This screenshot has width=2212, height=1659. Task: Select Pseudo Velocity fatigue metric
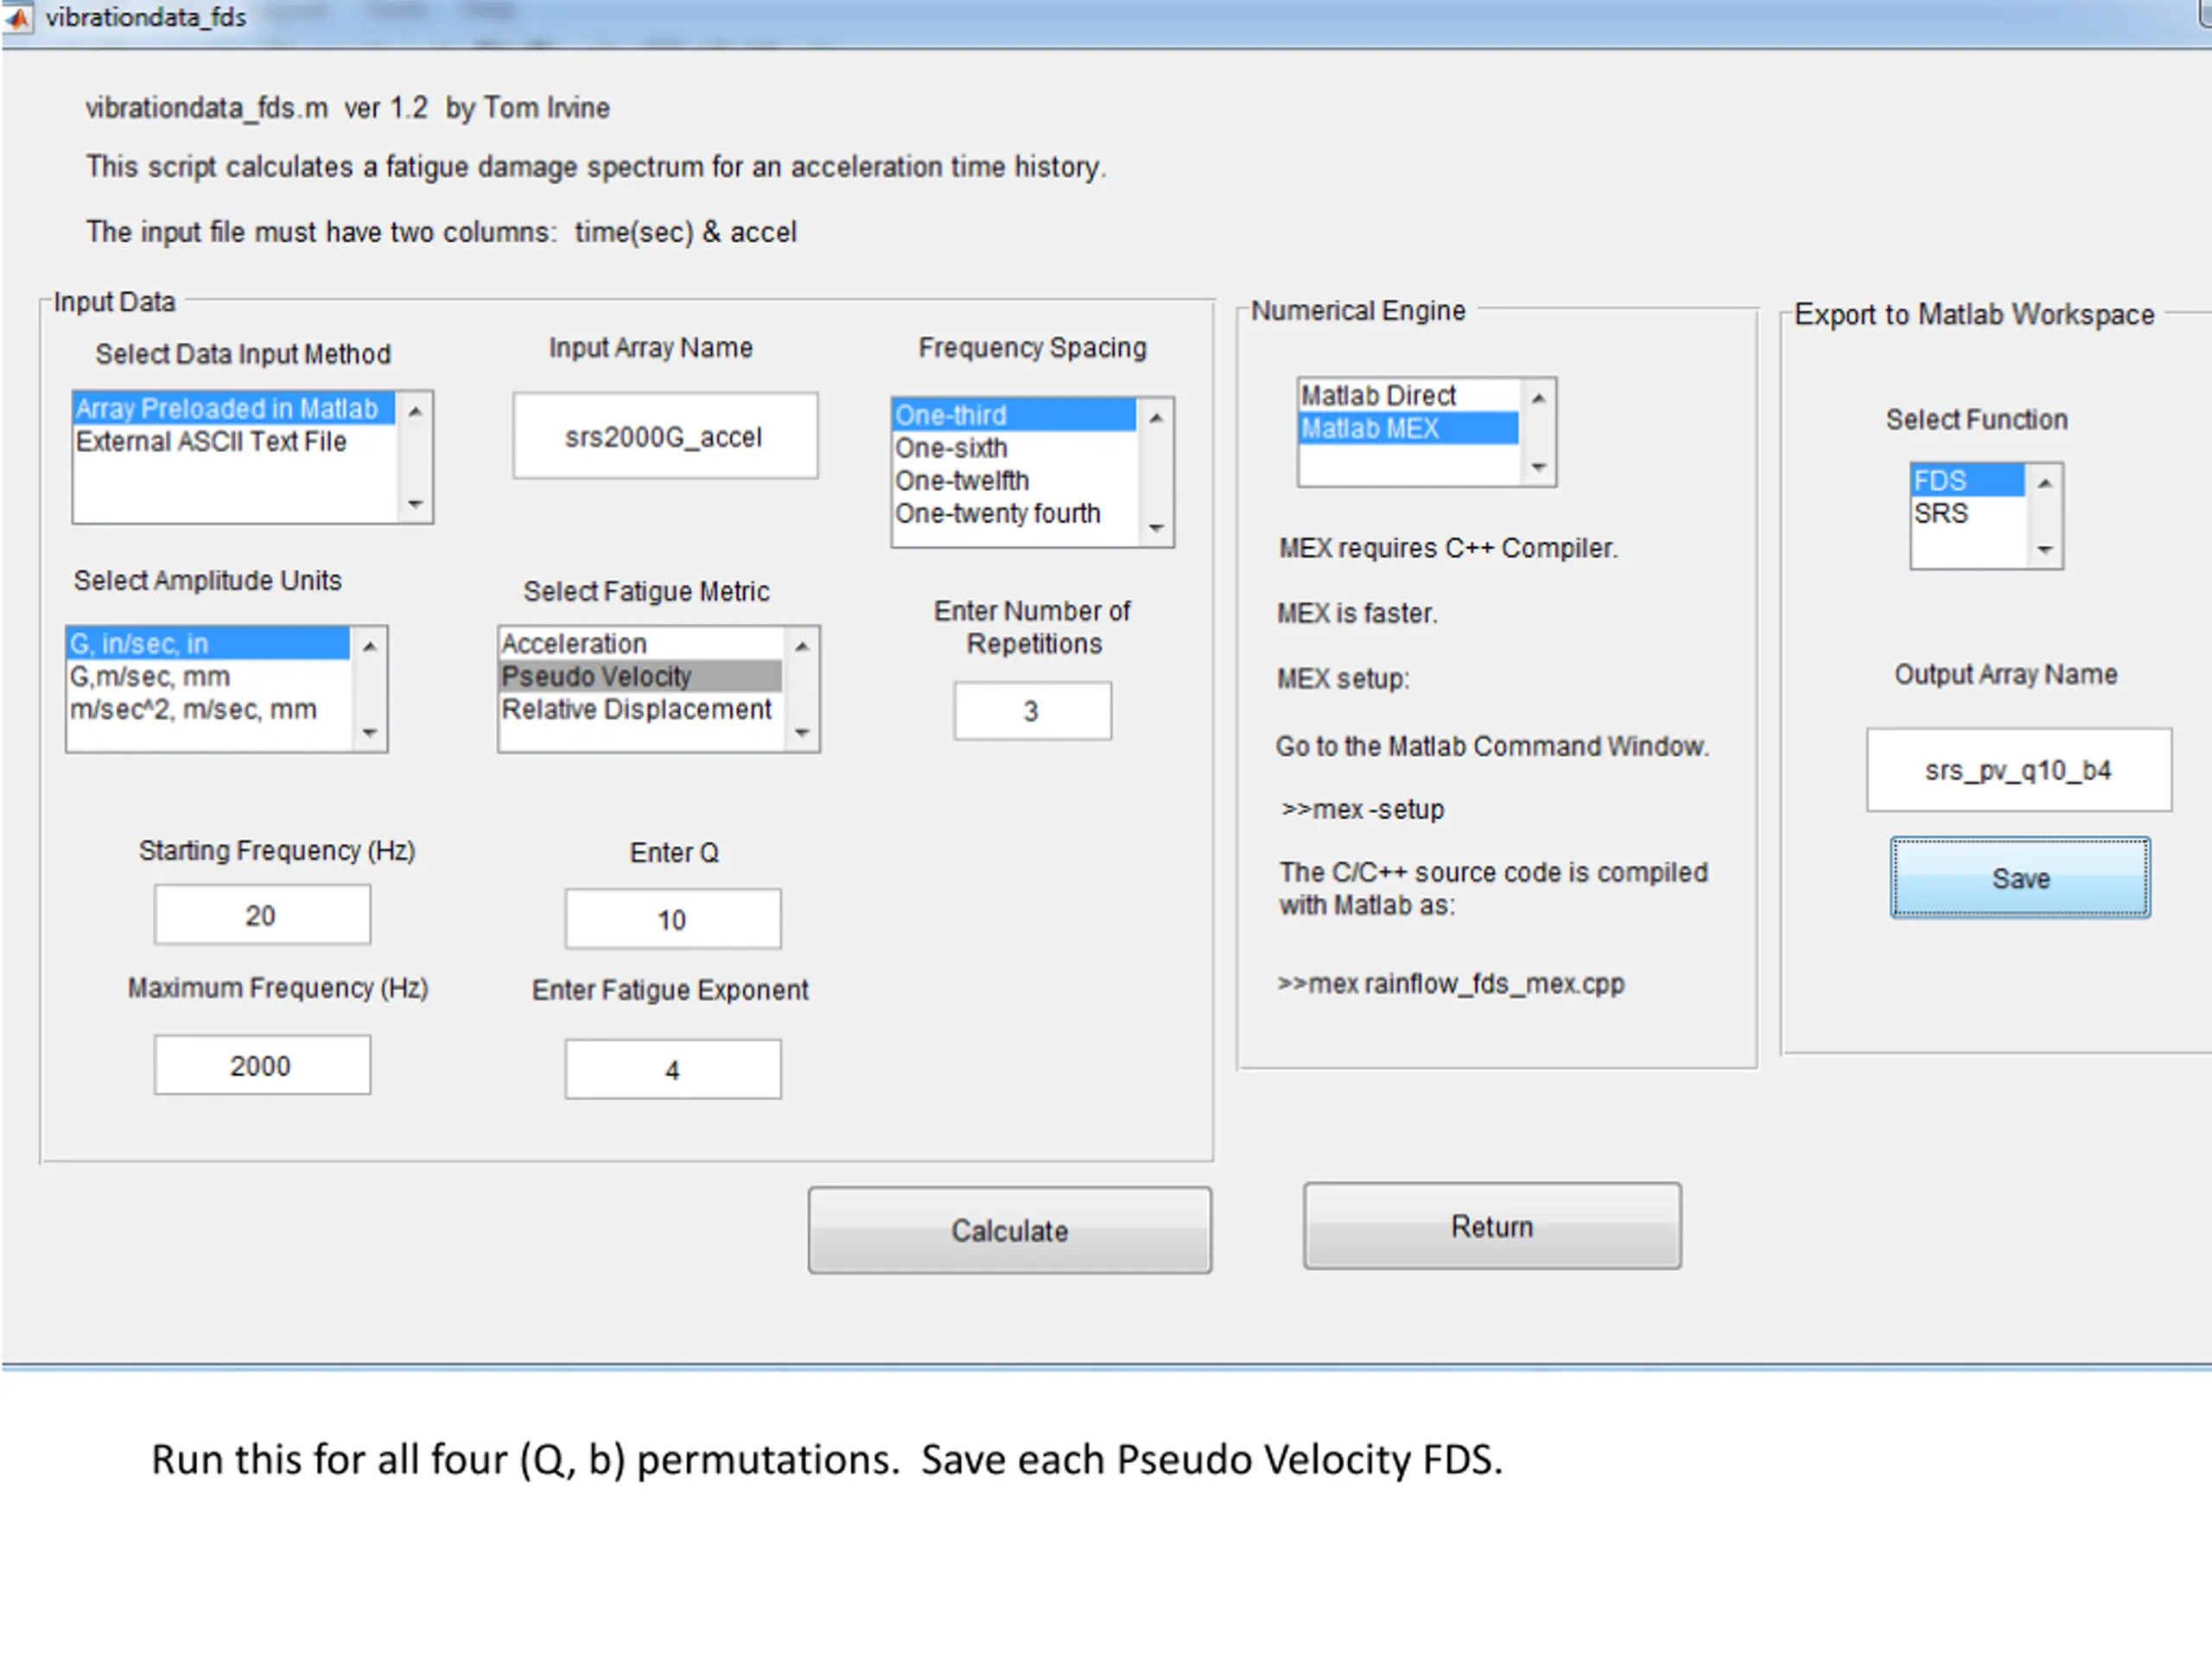click(x=641, y=676)
